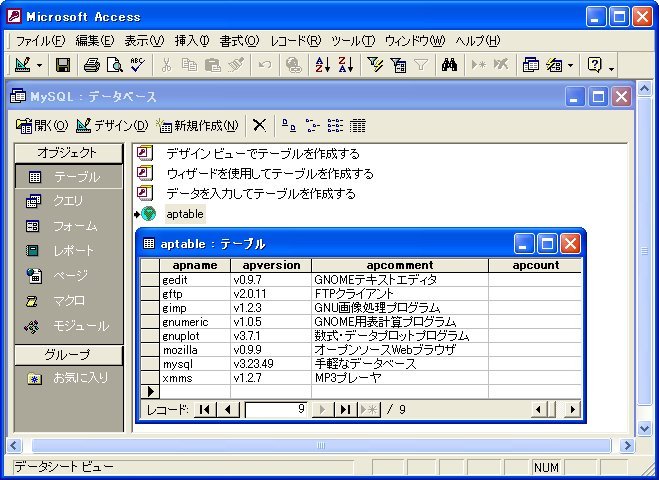Select the aptable linked table
The width and height of the screenshot is (659, 480).
[185, 214]
